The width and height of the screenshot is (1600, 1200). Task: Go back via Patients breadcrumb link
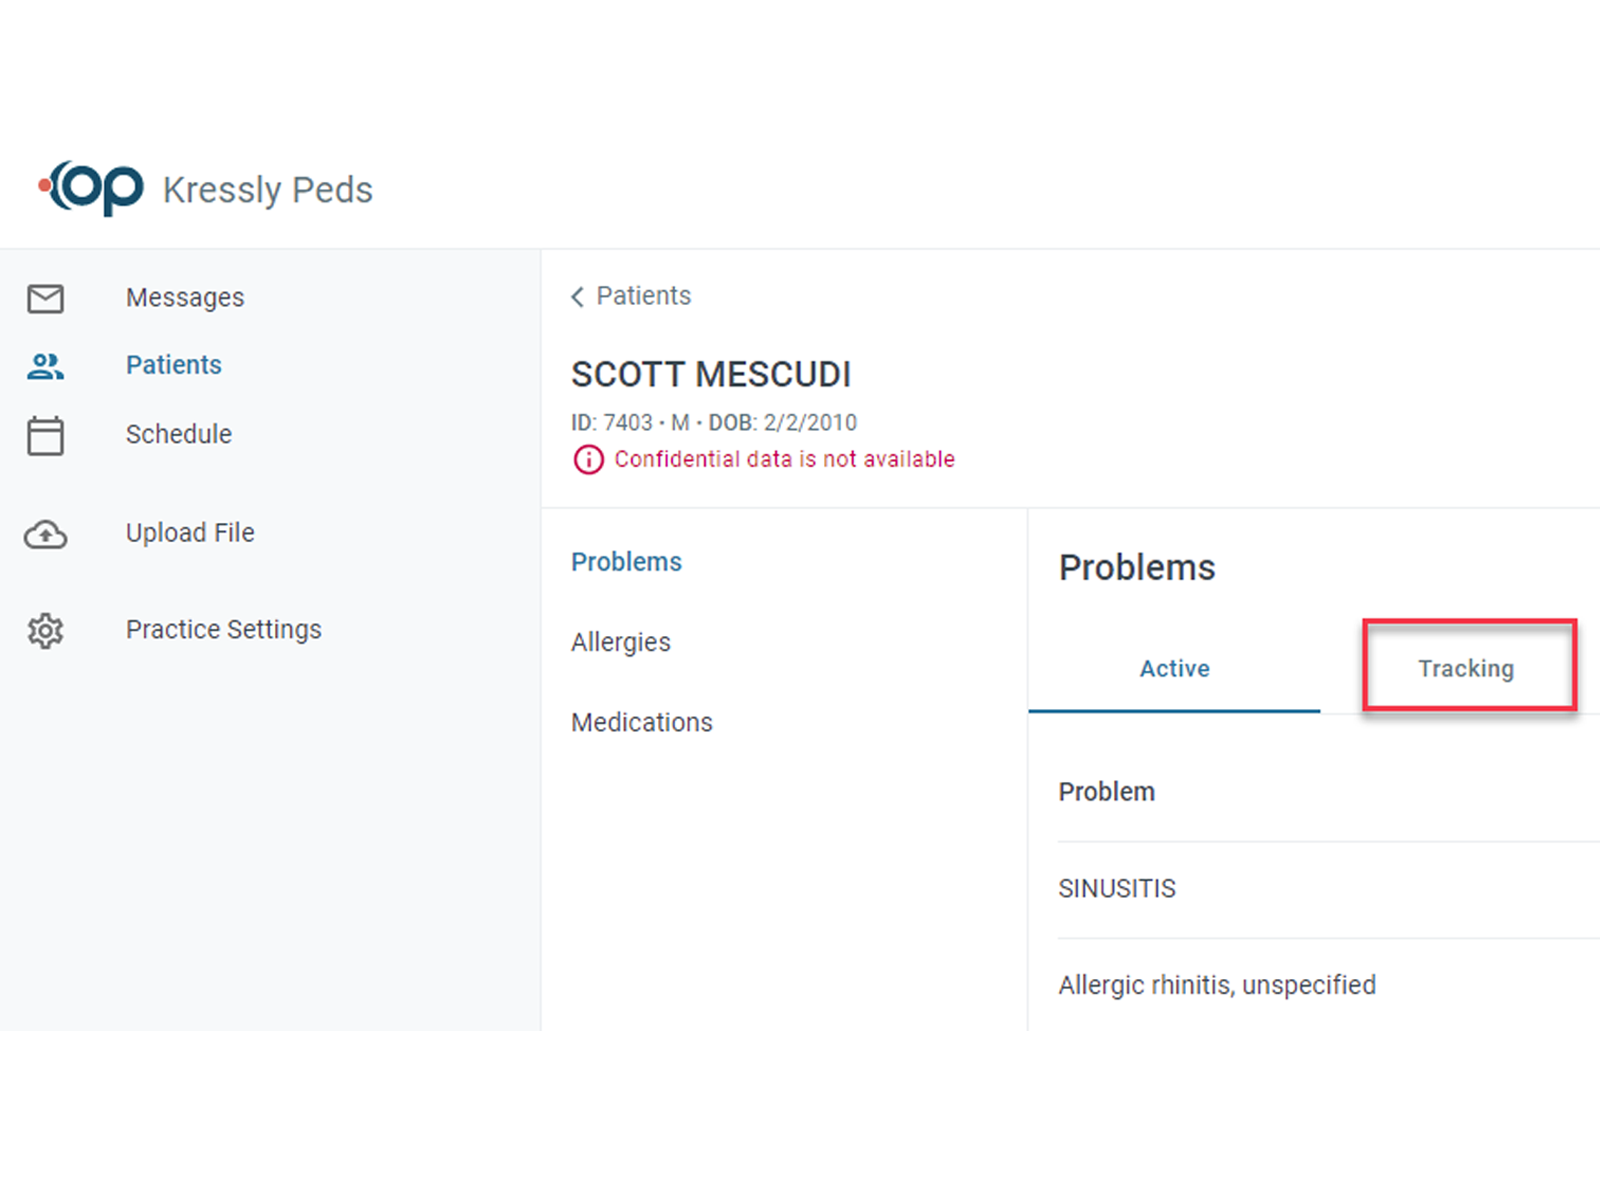tap(643, 296)
